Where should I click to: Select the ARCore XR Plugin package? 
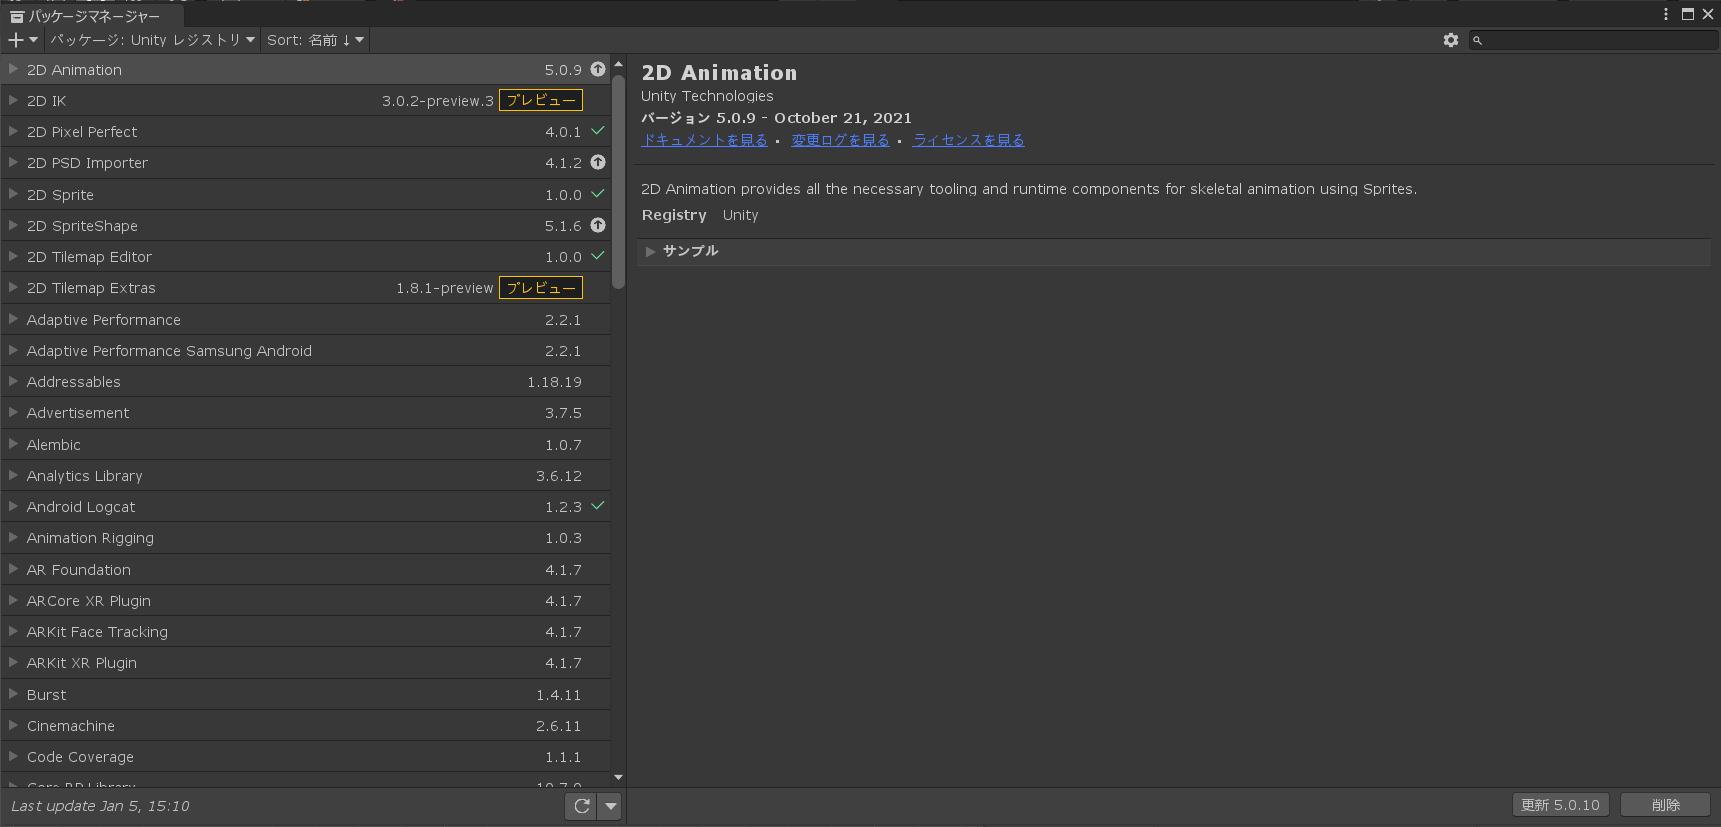pyautogui.click(x=305, y=600)
